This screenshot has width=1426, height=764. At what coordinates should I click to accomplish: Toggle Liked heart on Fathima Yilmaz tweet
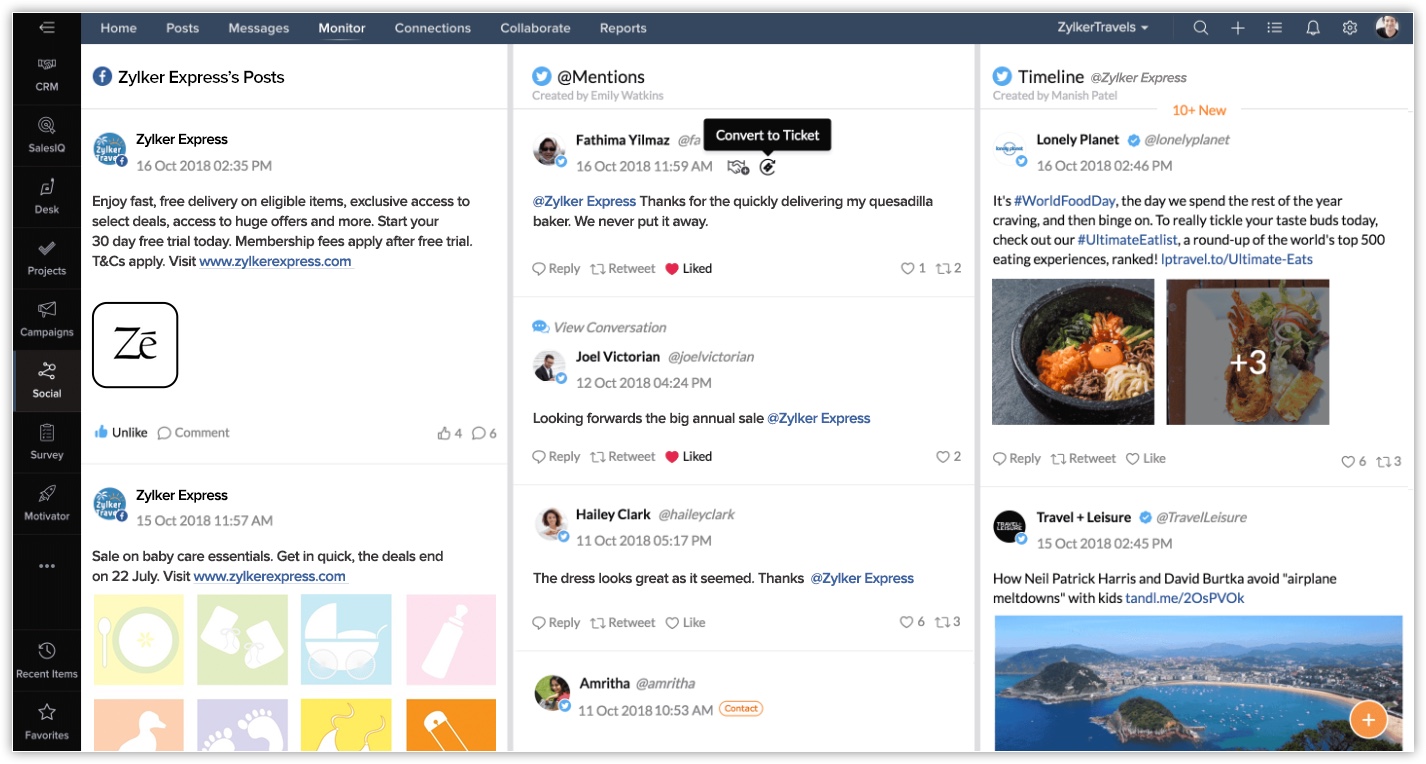point(688,268)
